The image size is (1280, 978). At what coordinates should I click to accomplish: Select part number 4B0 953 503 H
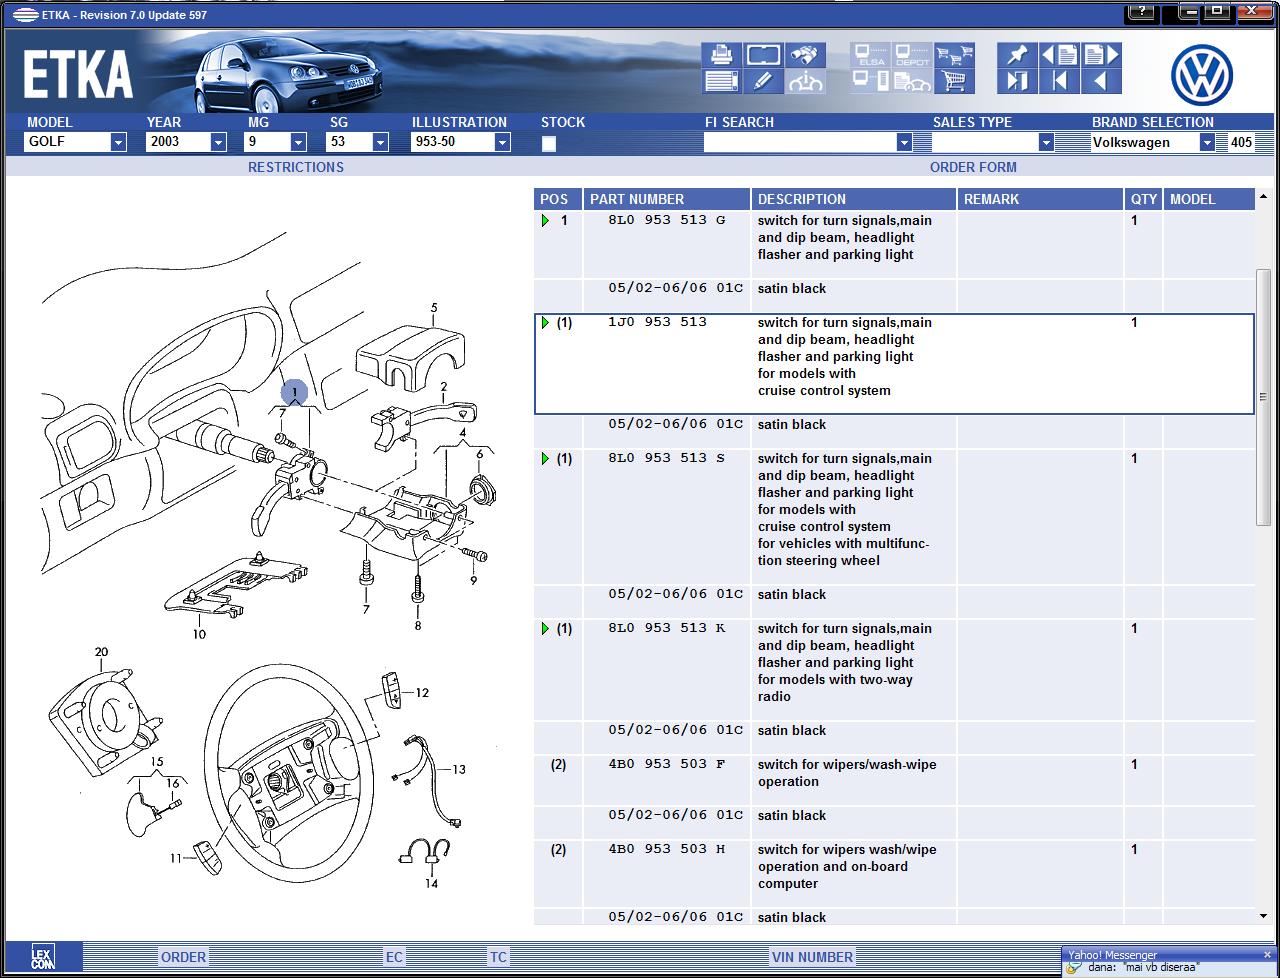[667, 849]
